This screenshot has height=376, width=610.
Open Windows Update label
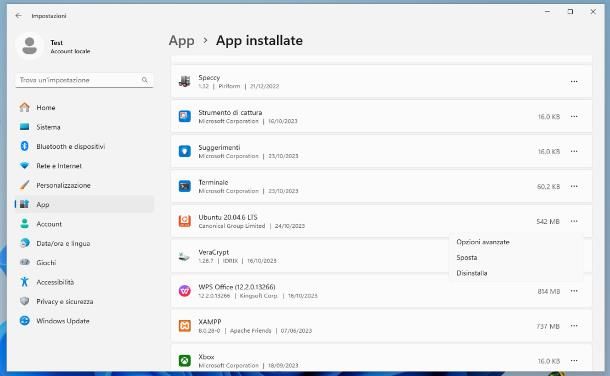pos(63,321)
